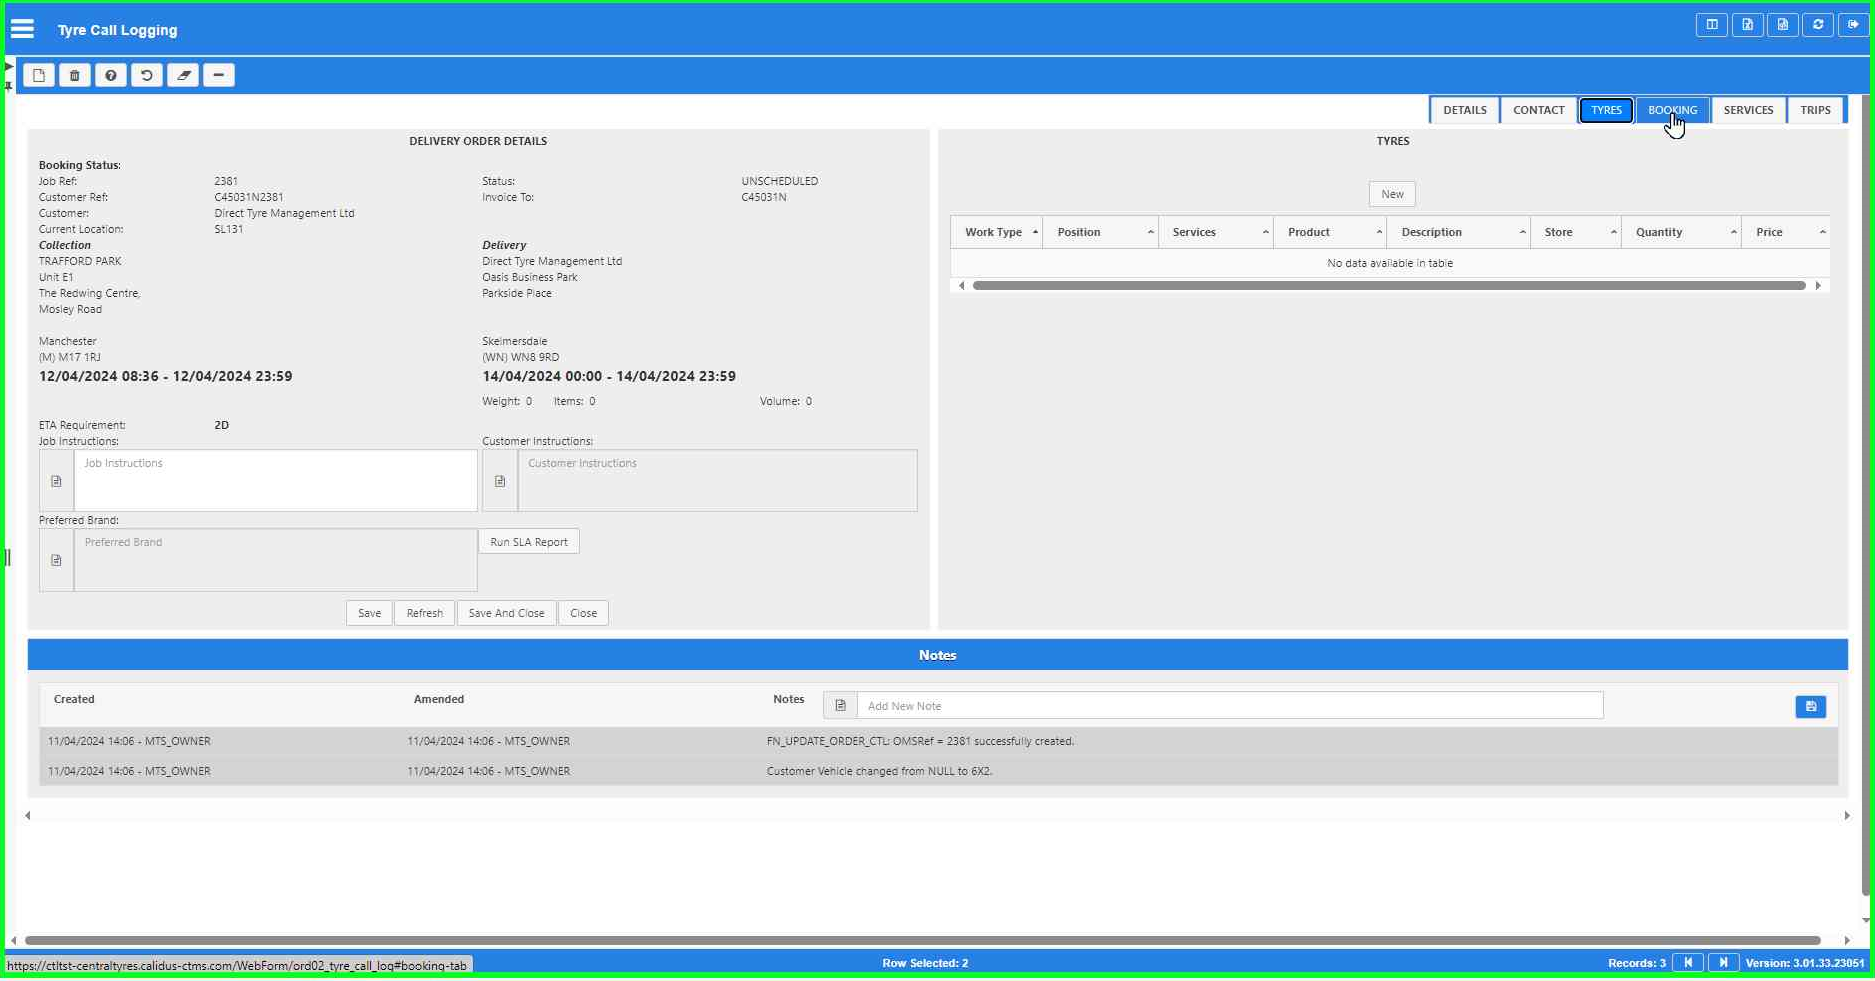The height and width of the screenshot is (981, 1875).
Task: Click the pin icon at left edge
Action: pos(8,86)
